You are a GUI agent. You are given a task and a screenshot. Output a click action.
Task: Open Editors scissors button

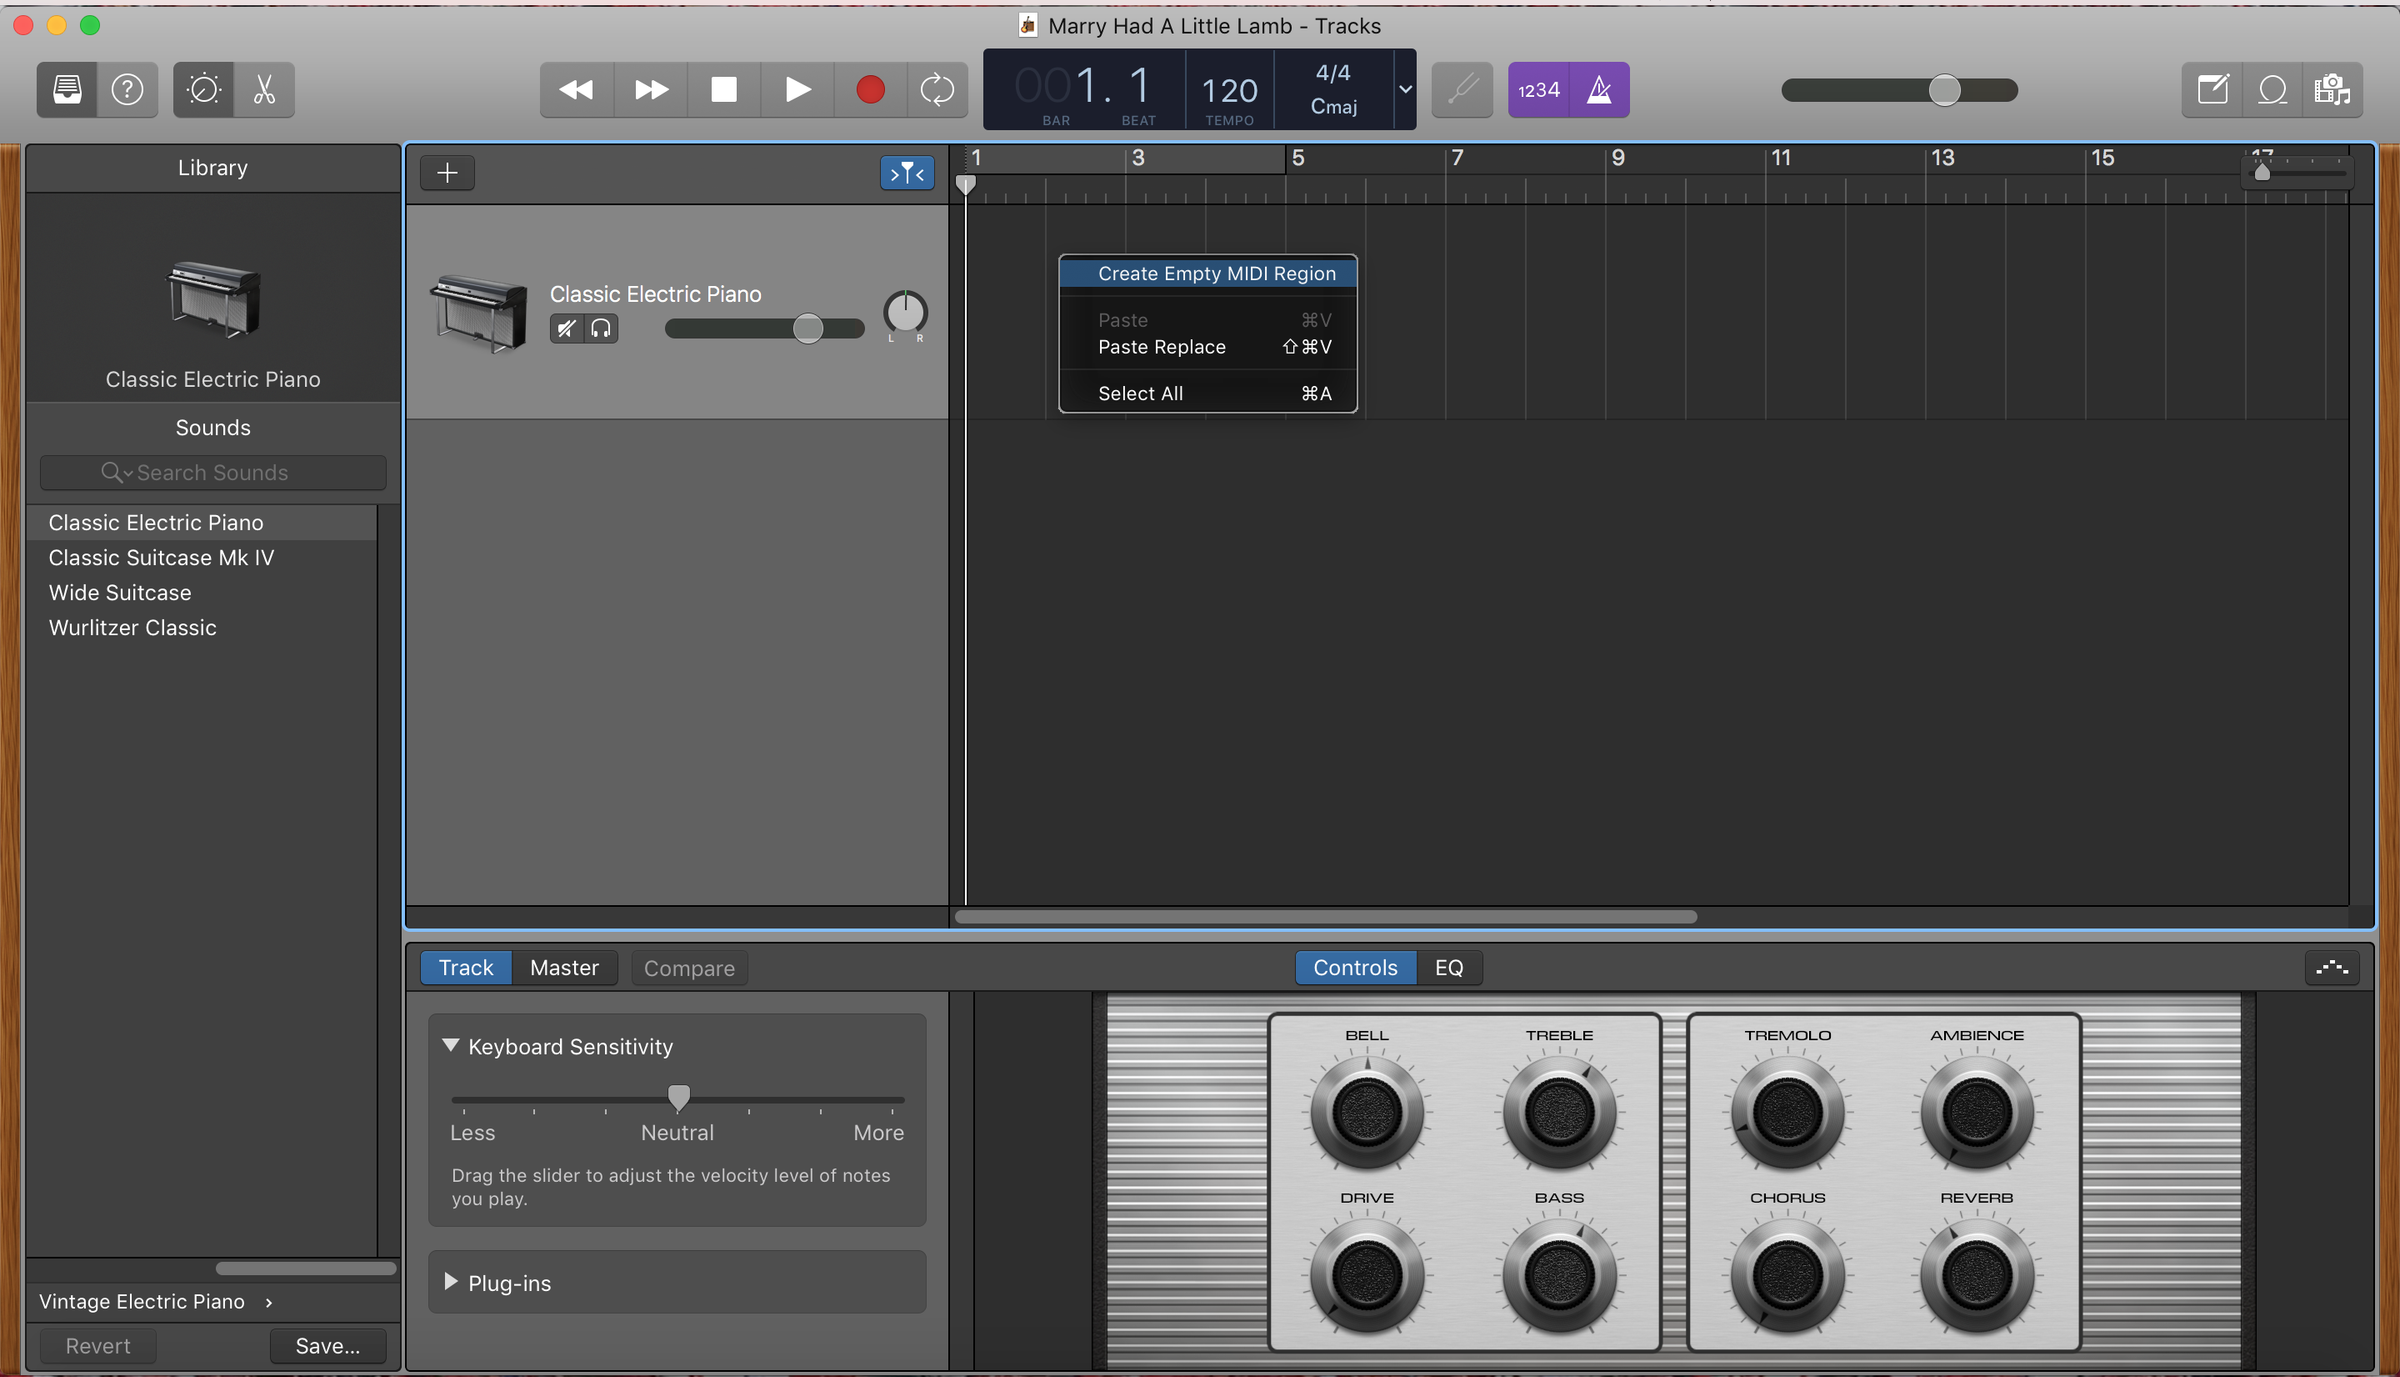(x=264, y=90)
